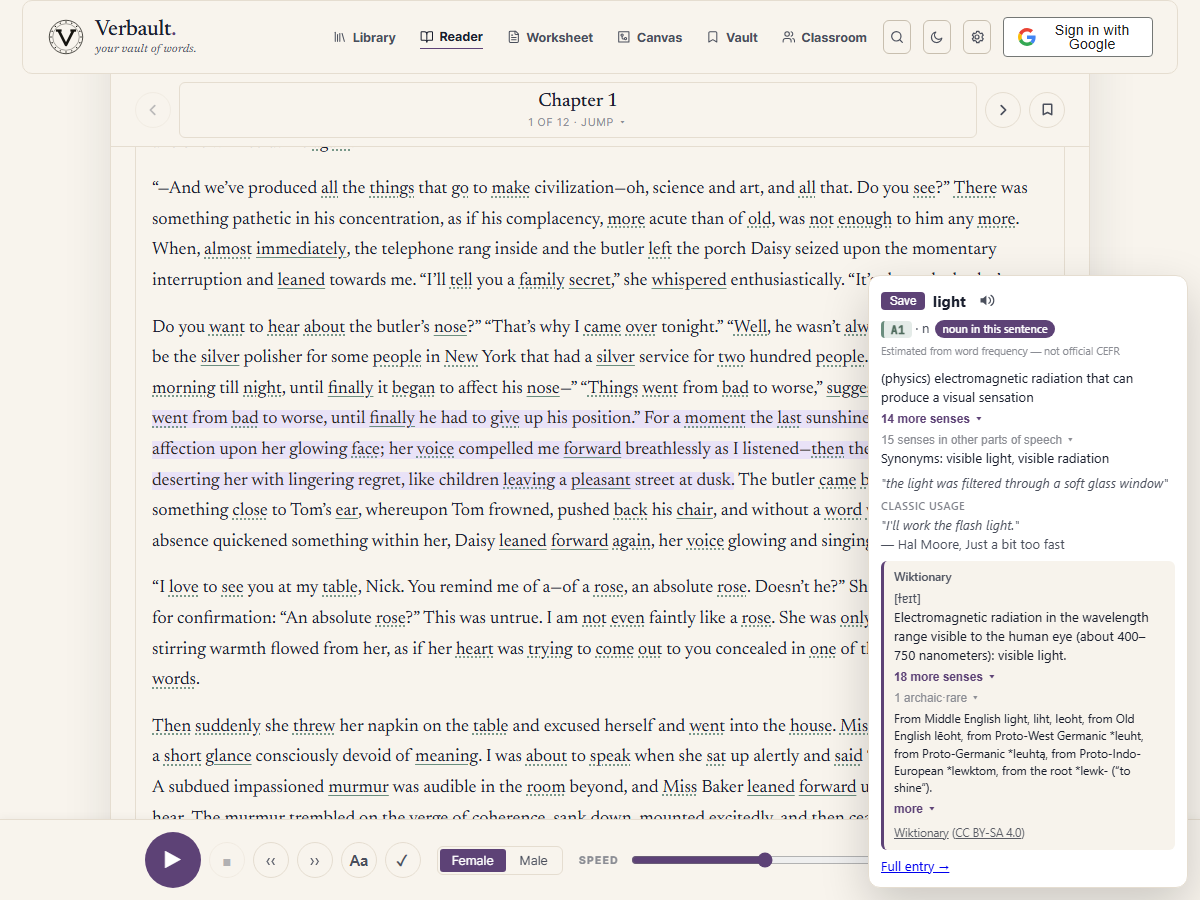Open the Classroom tab
The height and width of the screenshot is (900, 1200).
pyautogui.click(x=825, y=37)
